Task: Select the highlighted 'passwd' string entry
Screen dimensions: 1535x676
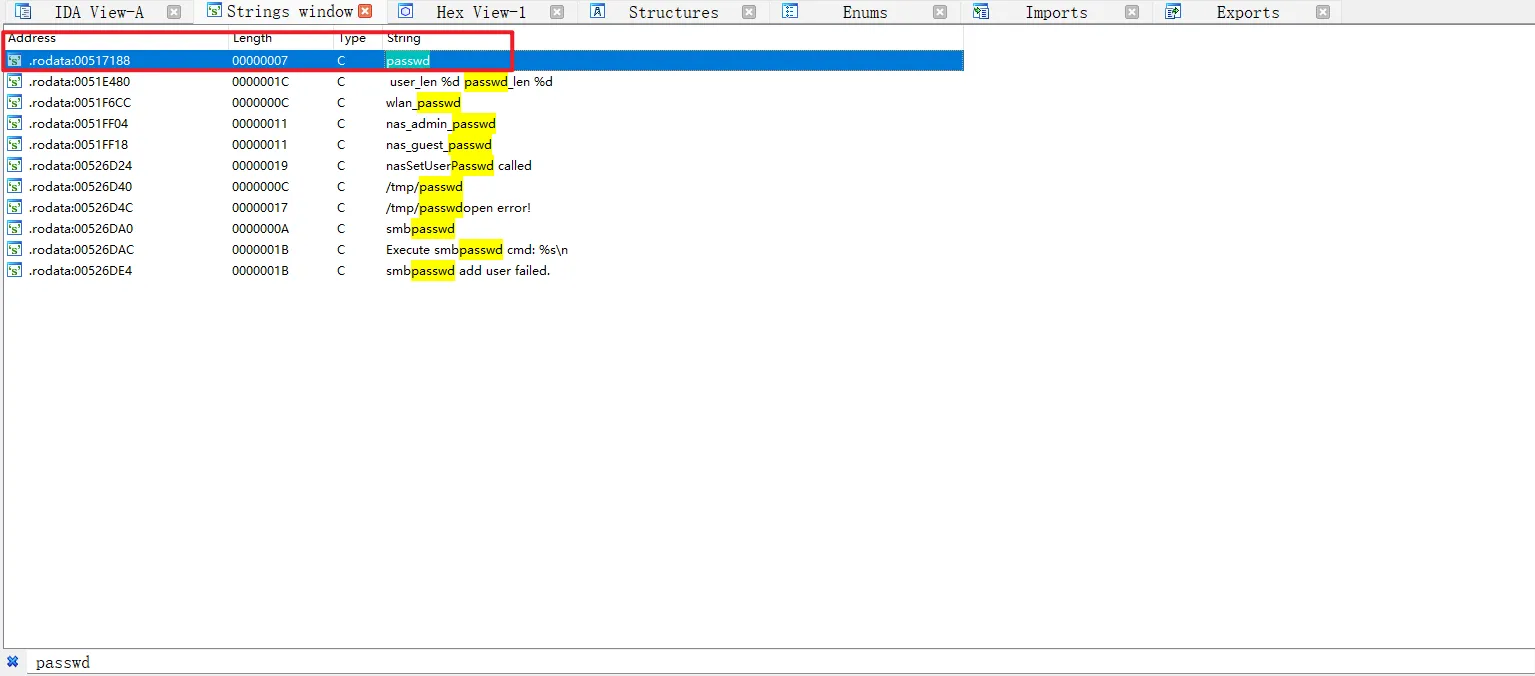Action: (408, 61)
